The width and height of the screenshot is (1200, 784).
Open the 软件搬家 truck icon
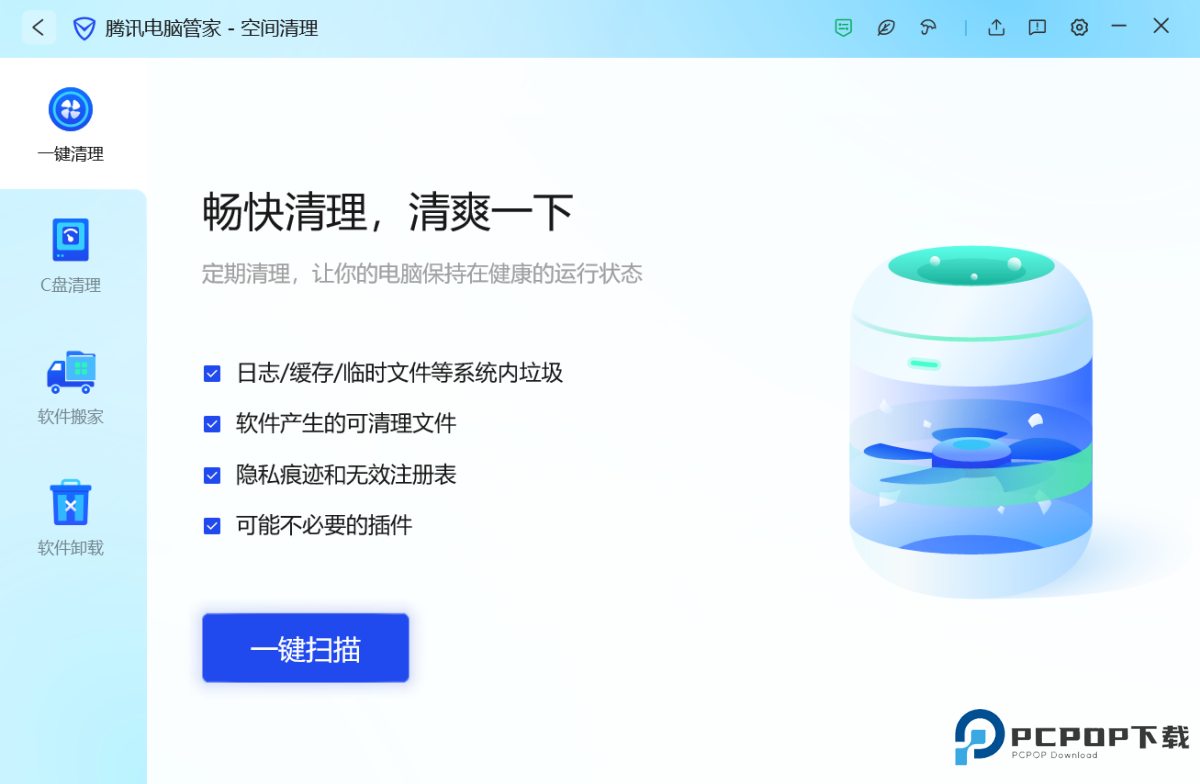point(71,372)
